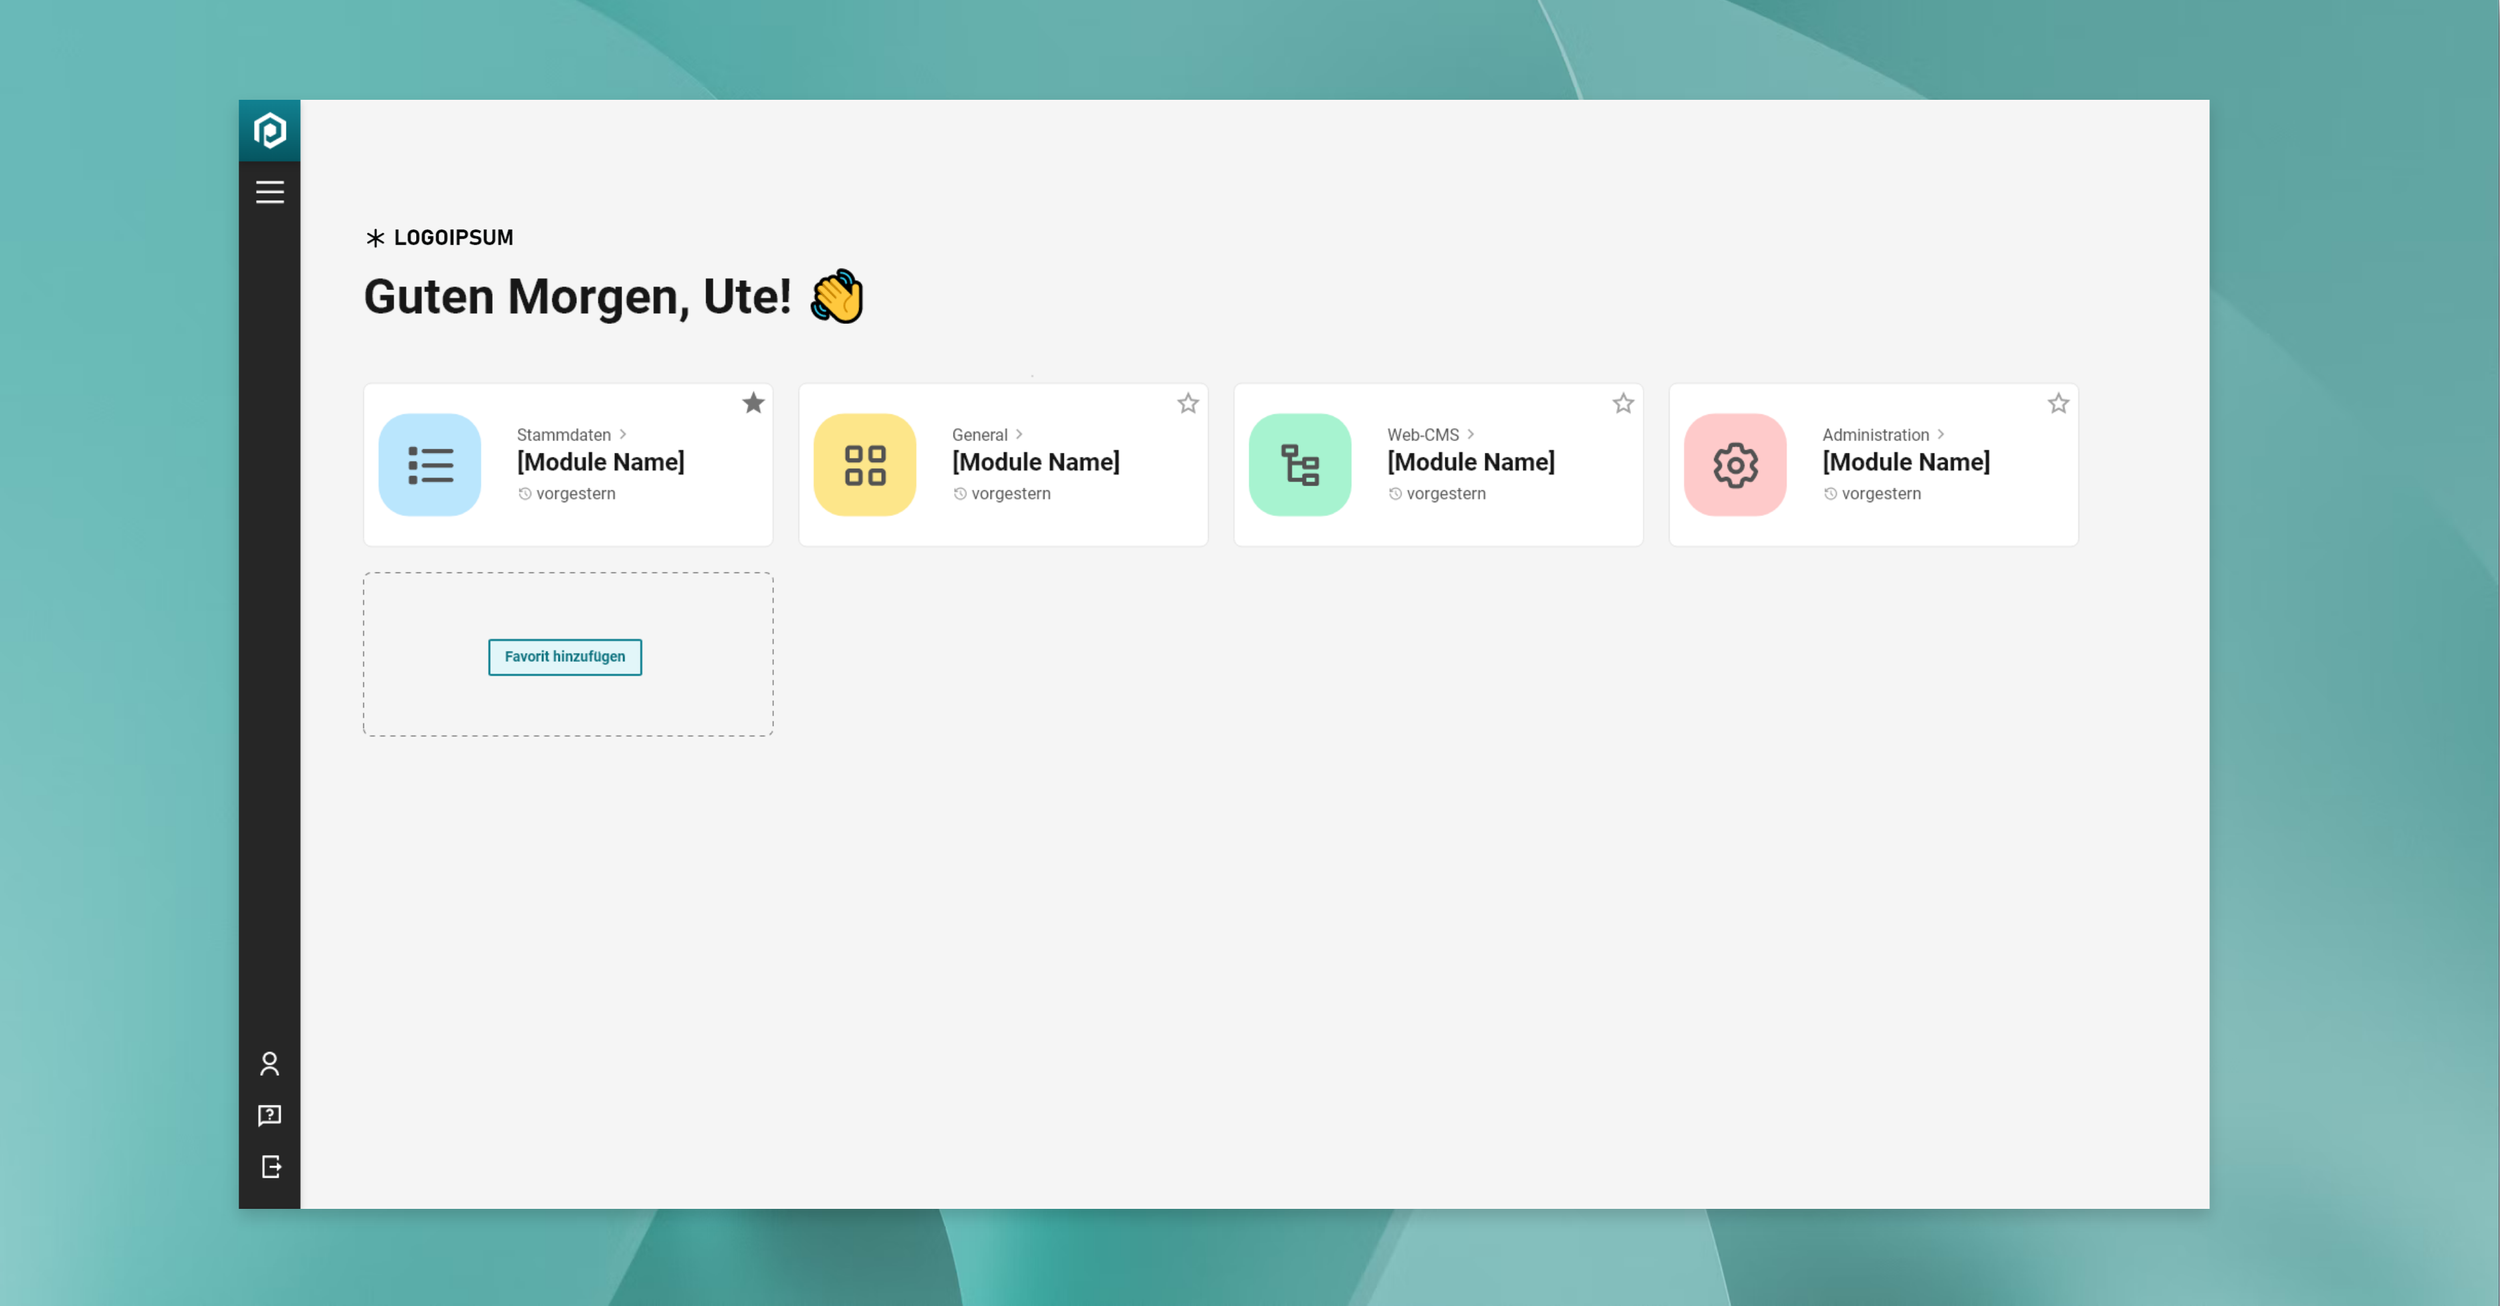The image size is (2500, 1306).
Task: Open the user profile icon in the sidebar
Action: point(269,1063)
